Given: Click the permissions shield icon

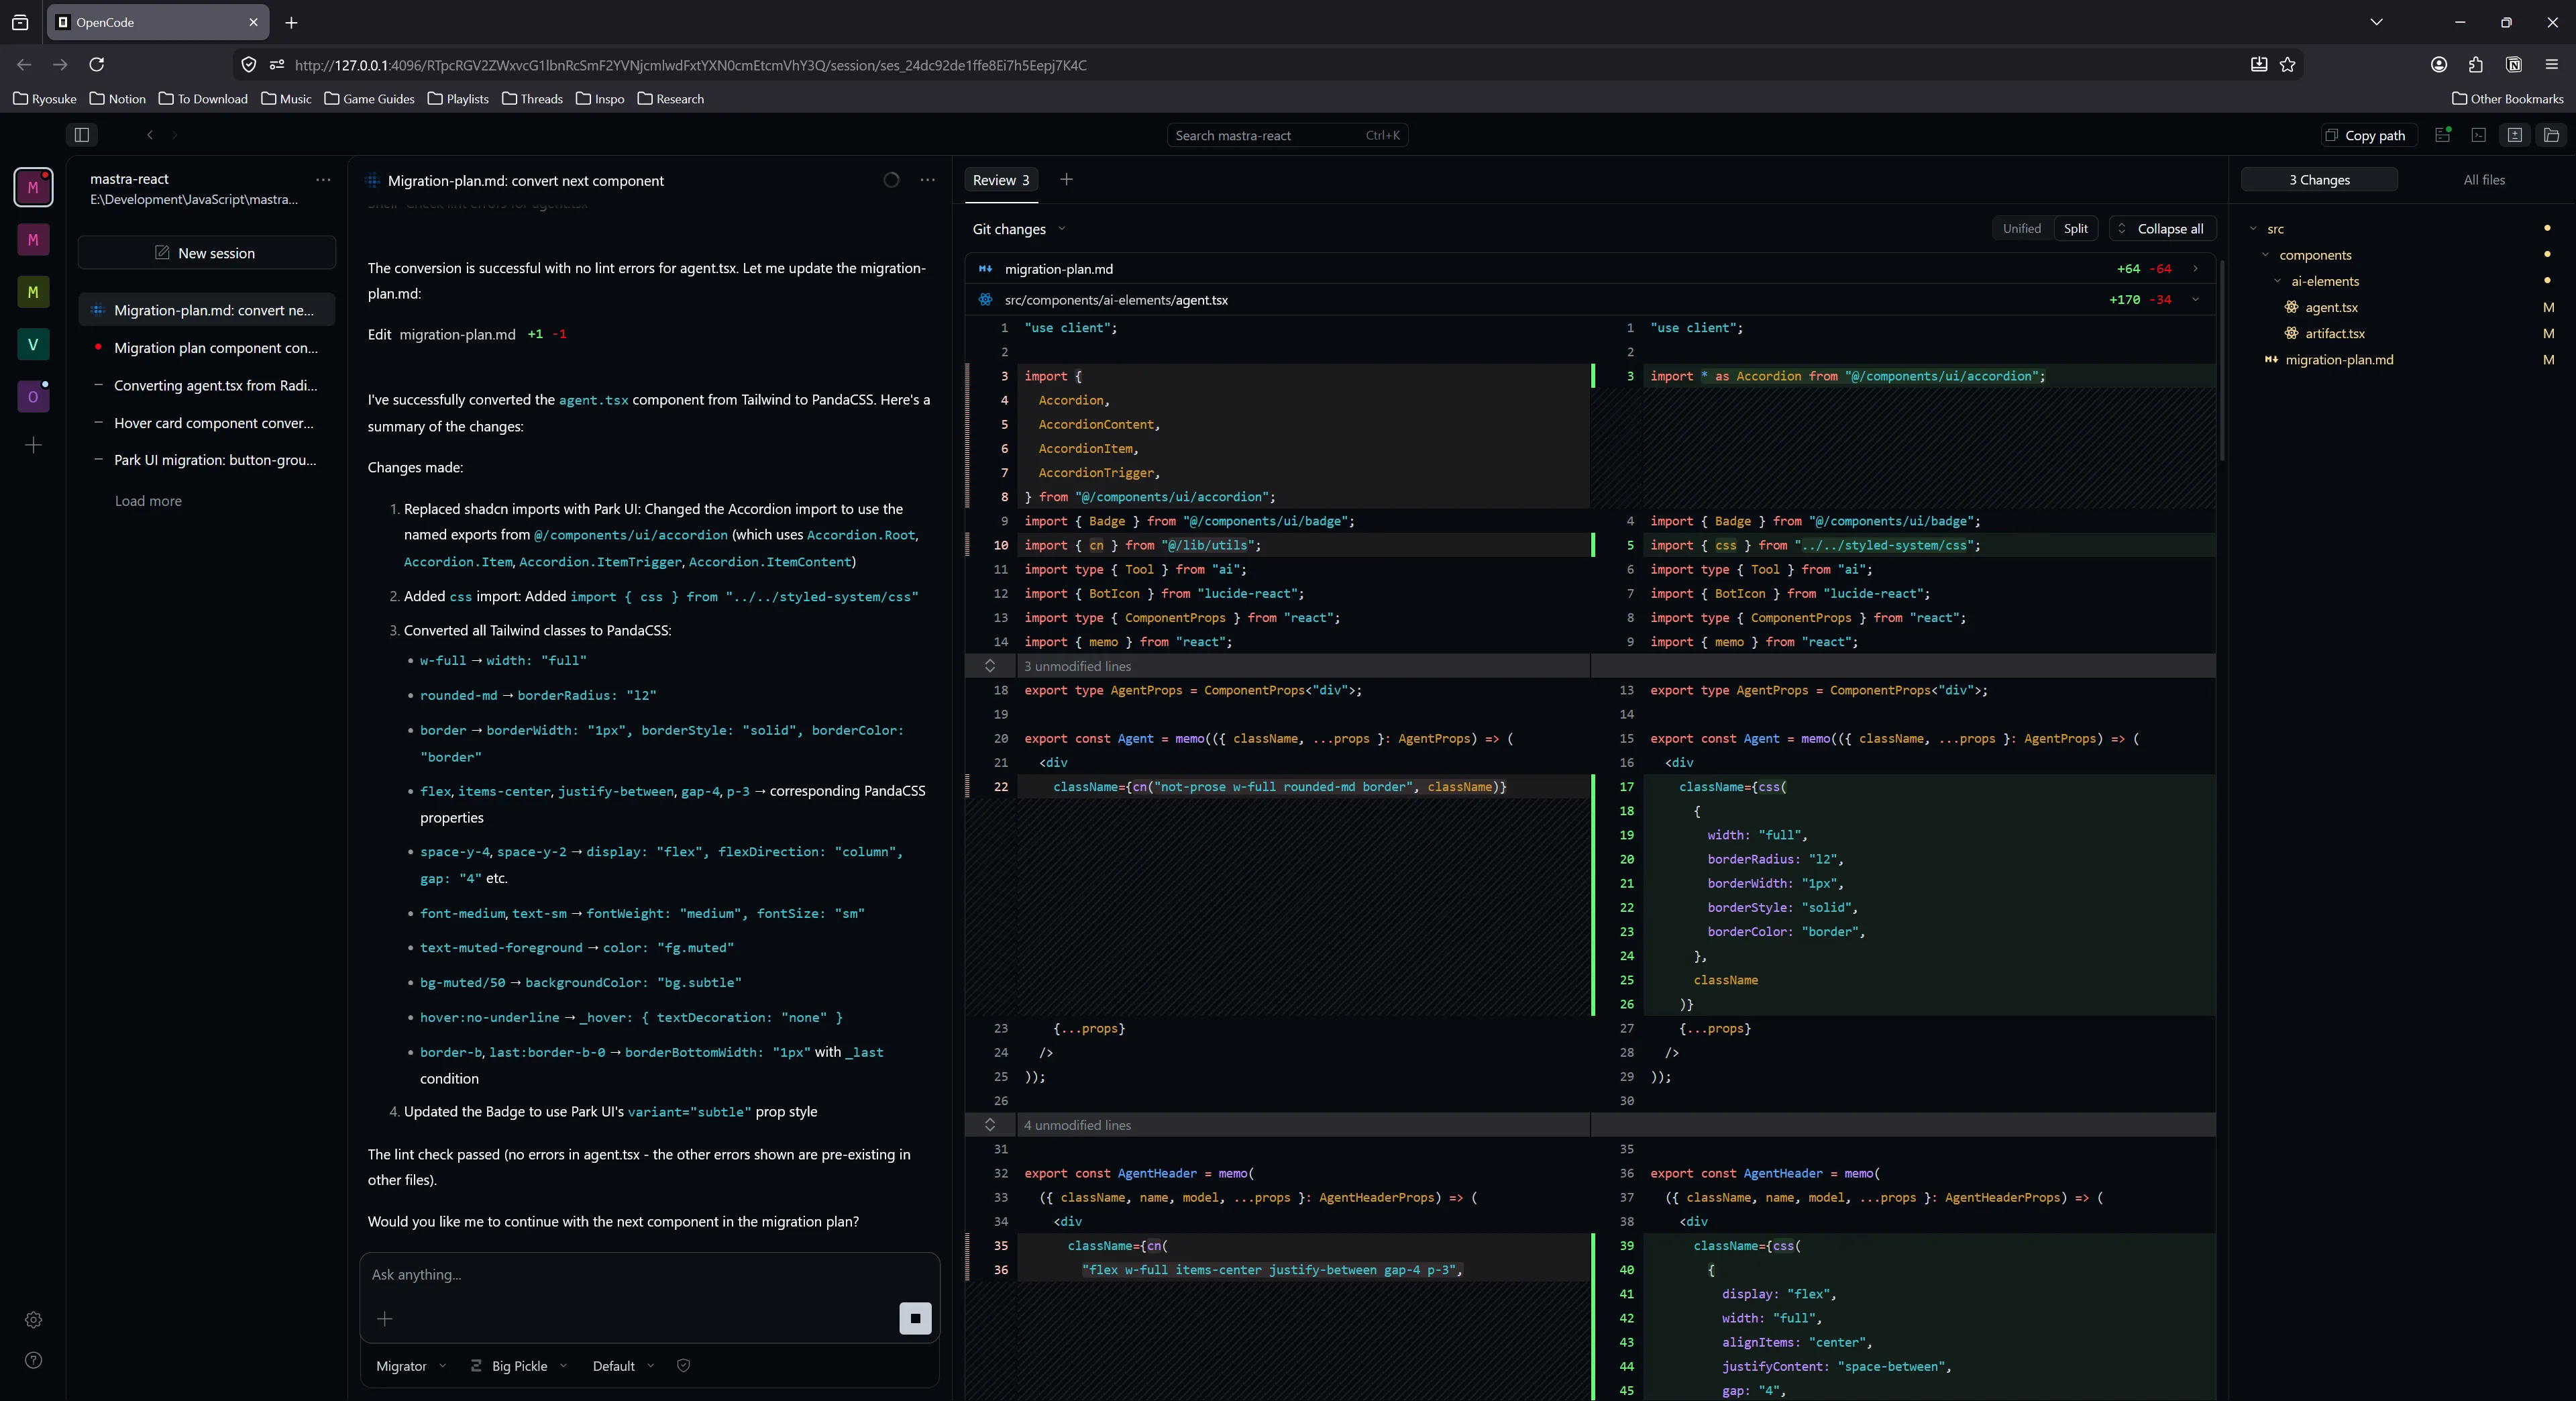Looking at the screenshot, I should coord(683,1366).
